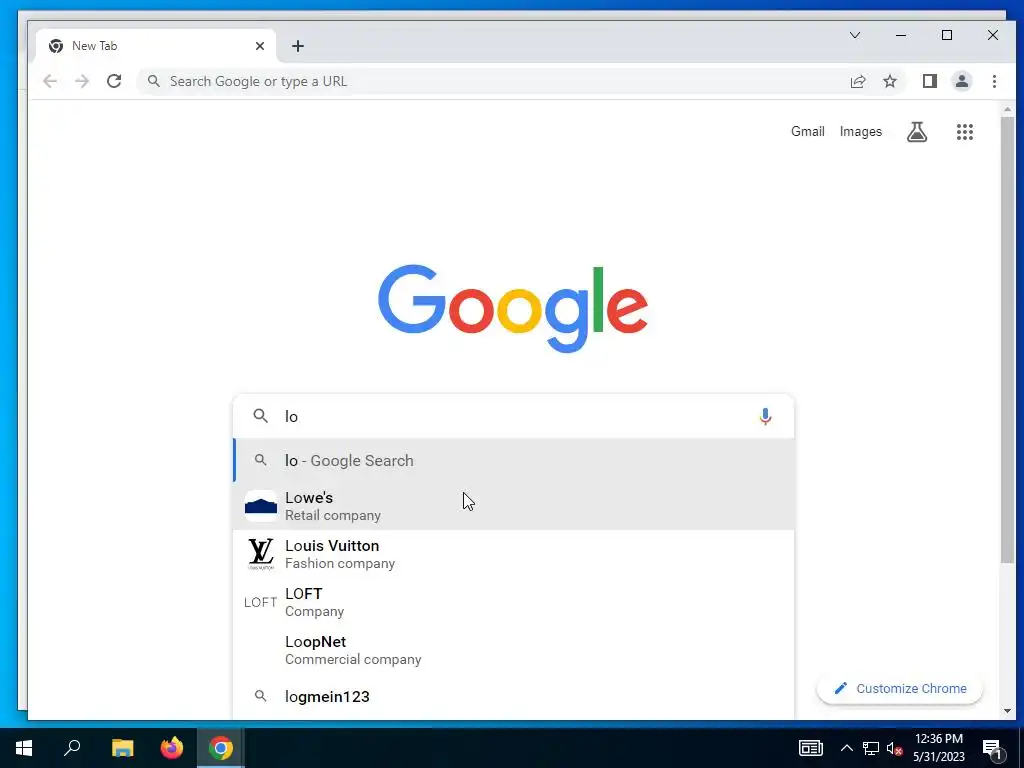Screen dimensions: 1024x768
Task: Open the side panel icon
Action: (x=929, y=81)
